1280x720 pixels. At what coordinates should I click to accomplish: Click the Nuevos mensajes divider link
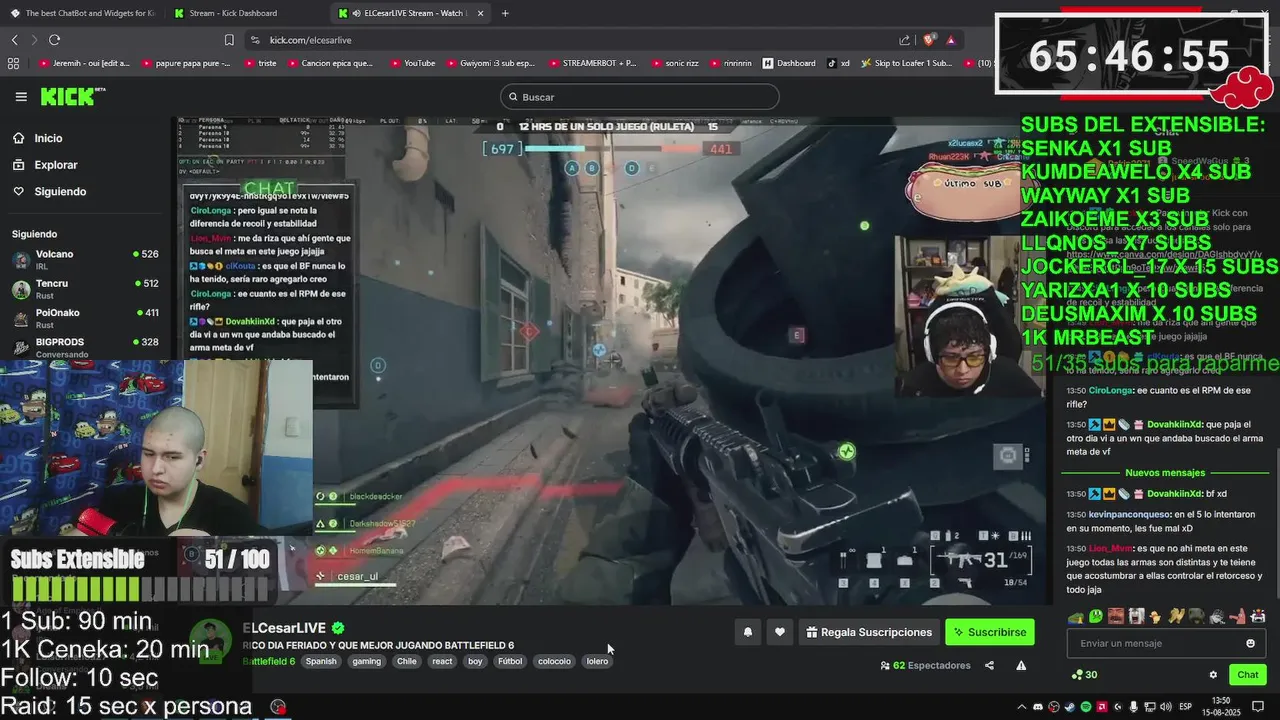pyautogui.click(x=1165, y=472)
